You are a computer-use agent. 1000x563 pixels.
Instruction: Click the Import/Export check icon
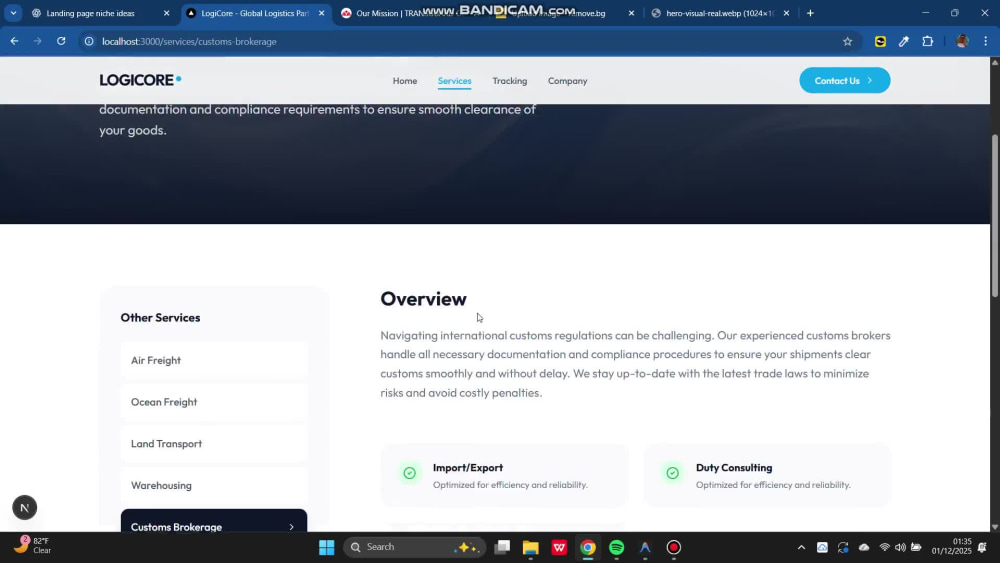click(x=409, y=473)
